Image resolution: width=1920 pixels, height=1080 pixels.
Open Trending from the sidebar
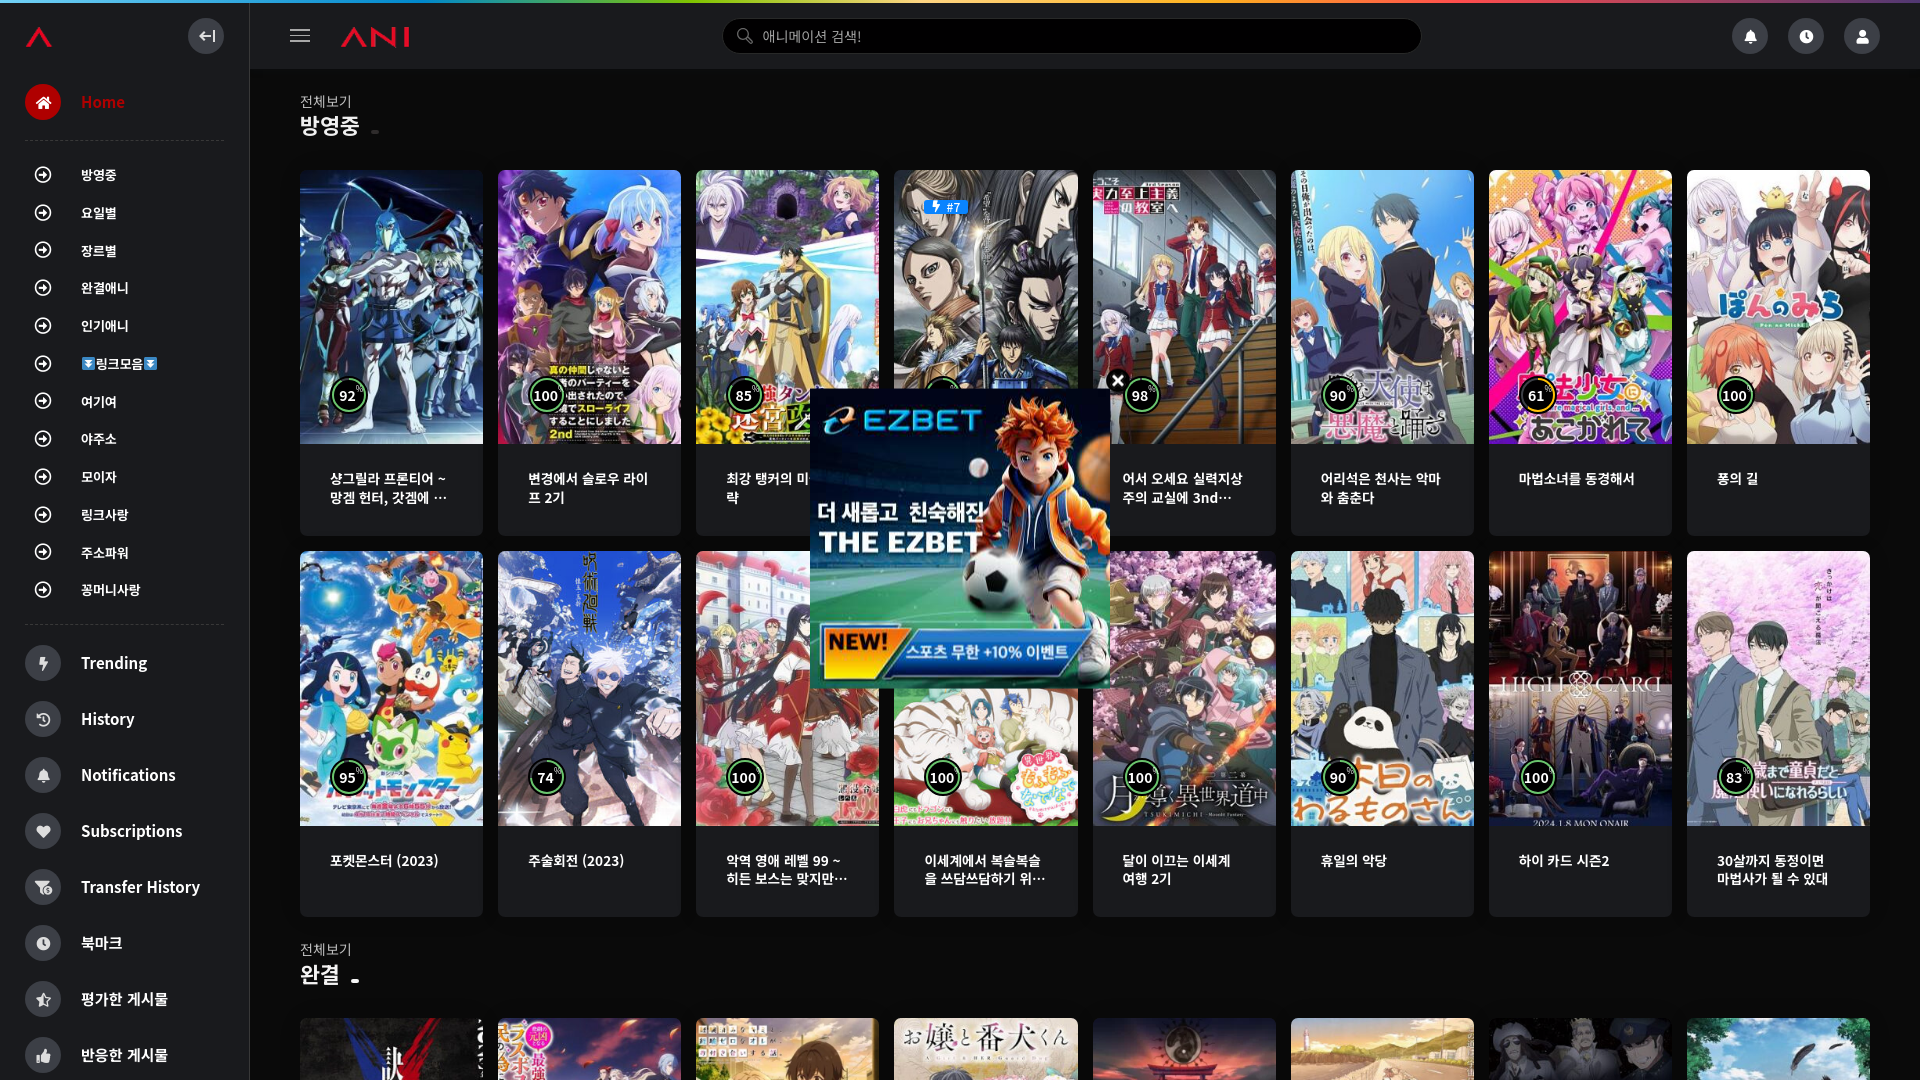tap(114, 663)
